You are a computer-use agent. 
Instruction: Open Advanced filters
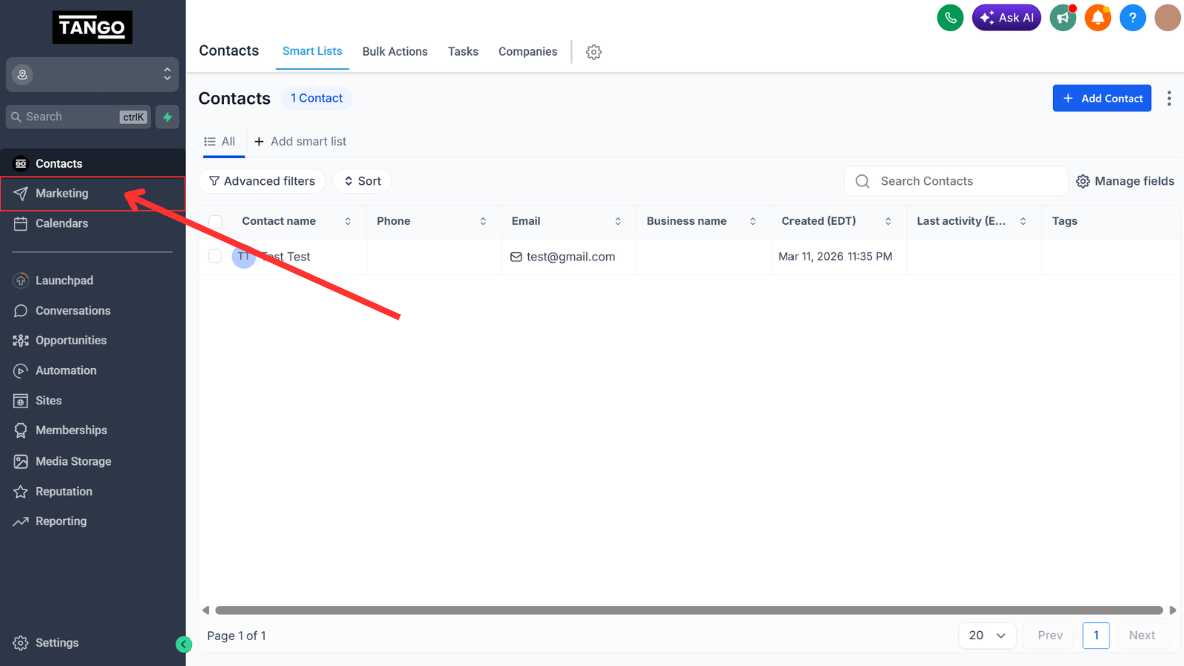point(262,181)
